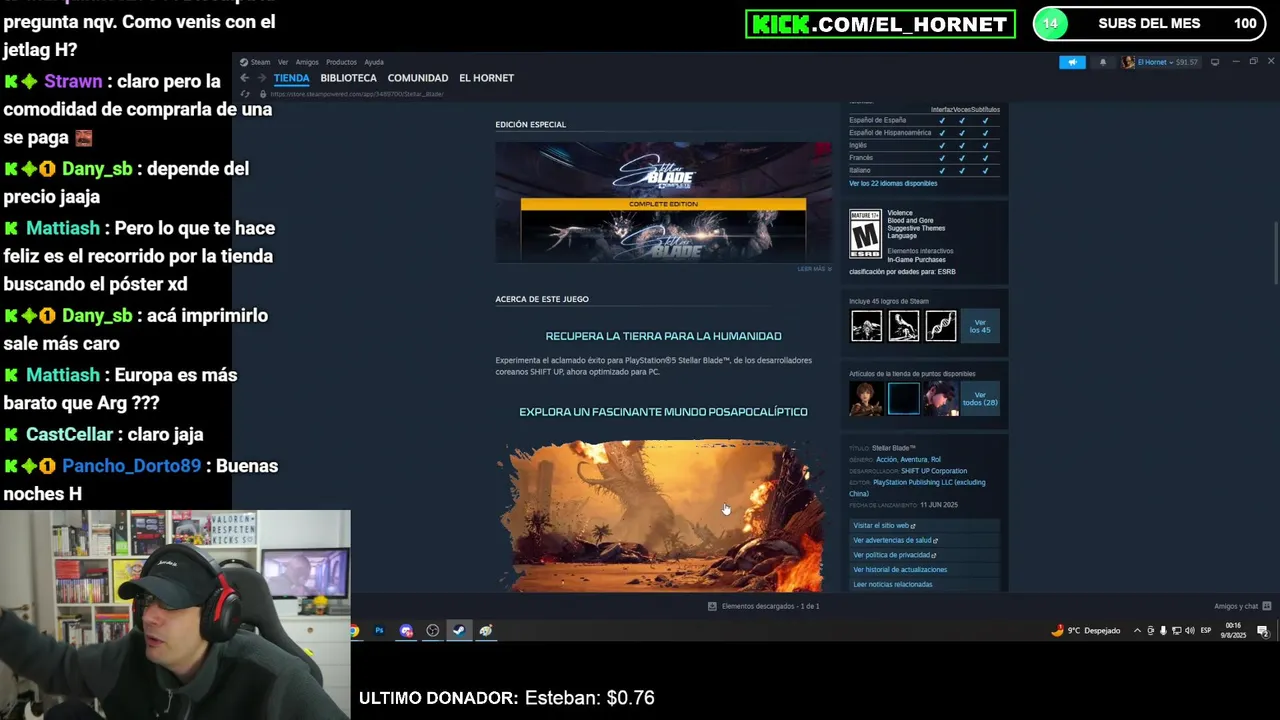
Task: Click the postapocalyptic desert artwork image
Action: click(663, 516)
